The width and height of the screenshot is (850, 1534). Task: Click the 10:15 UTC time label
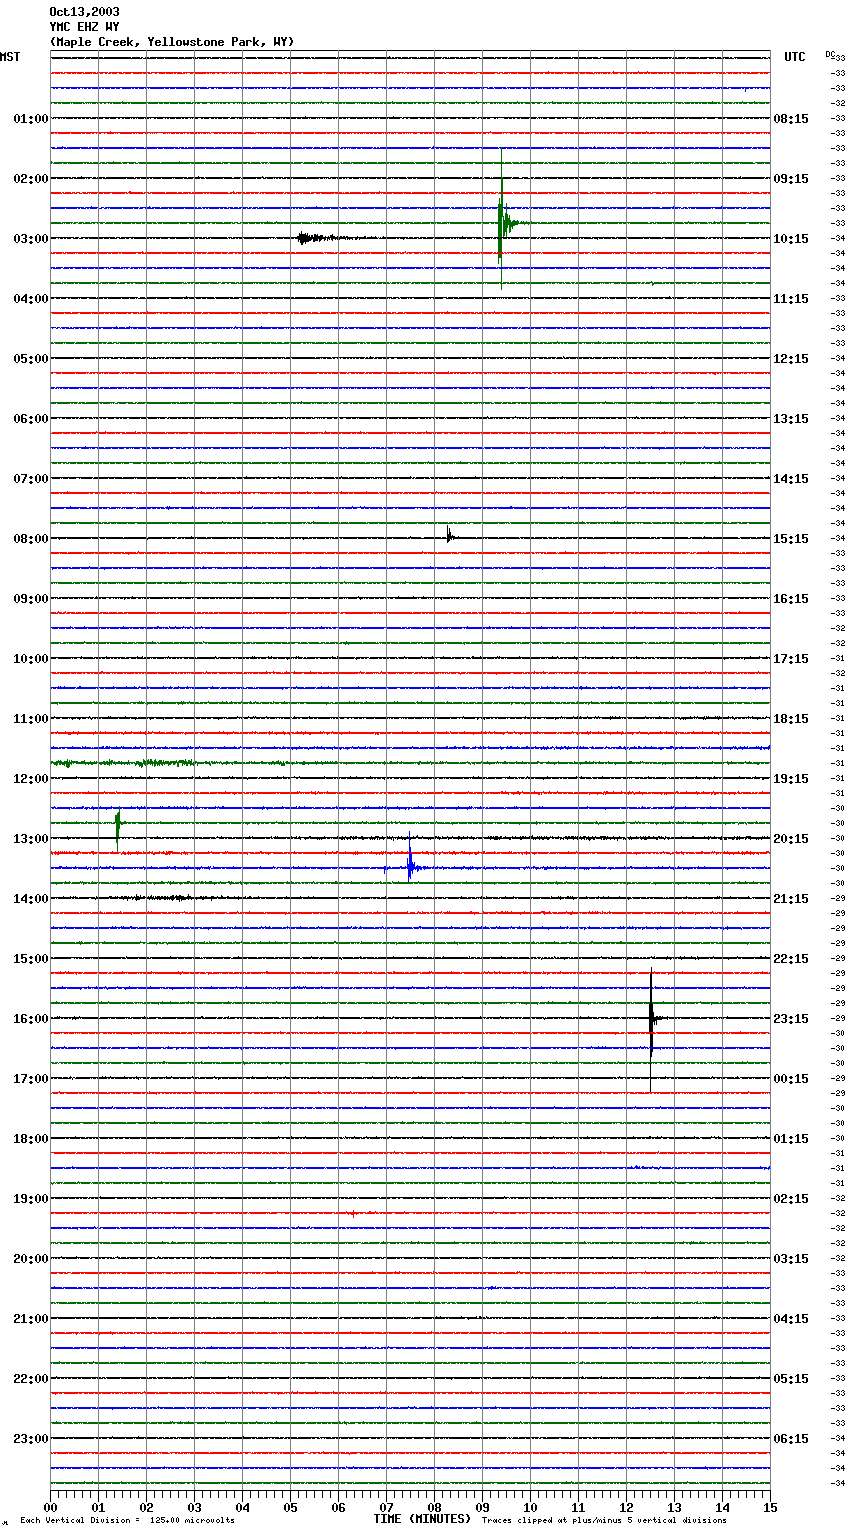click(x=791, y=239)
